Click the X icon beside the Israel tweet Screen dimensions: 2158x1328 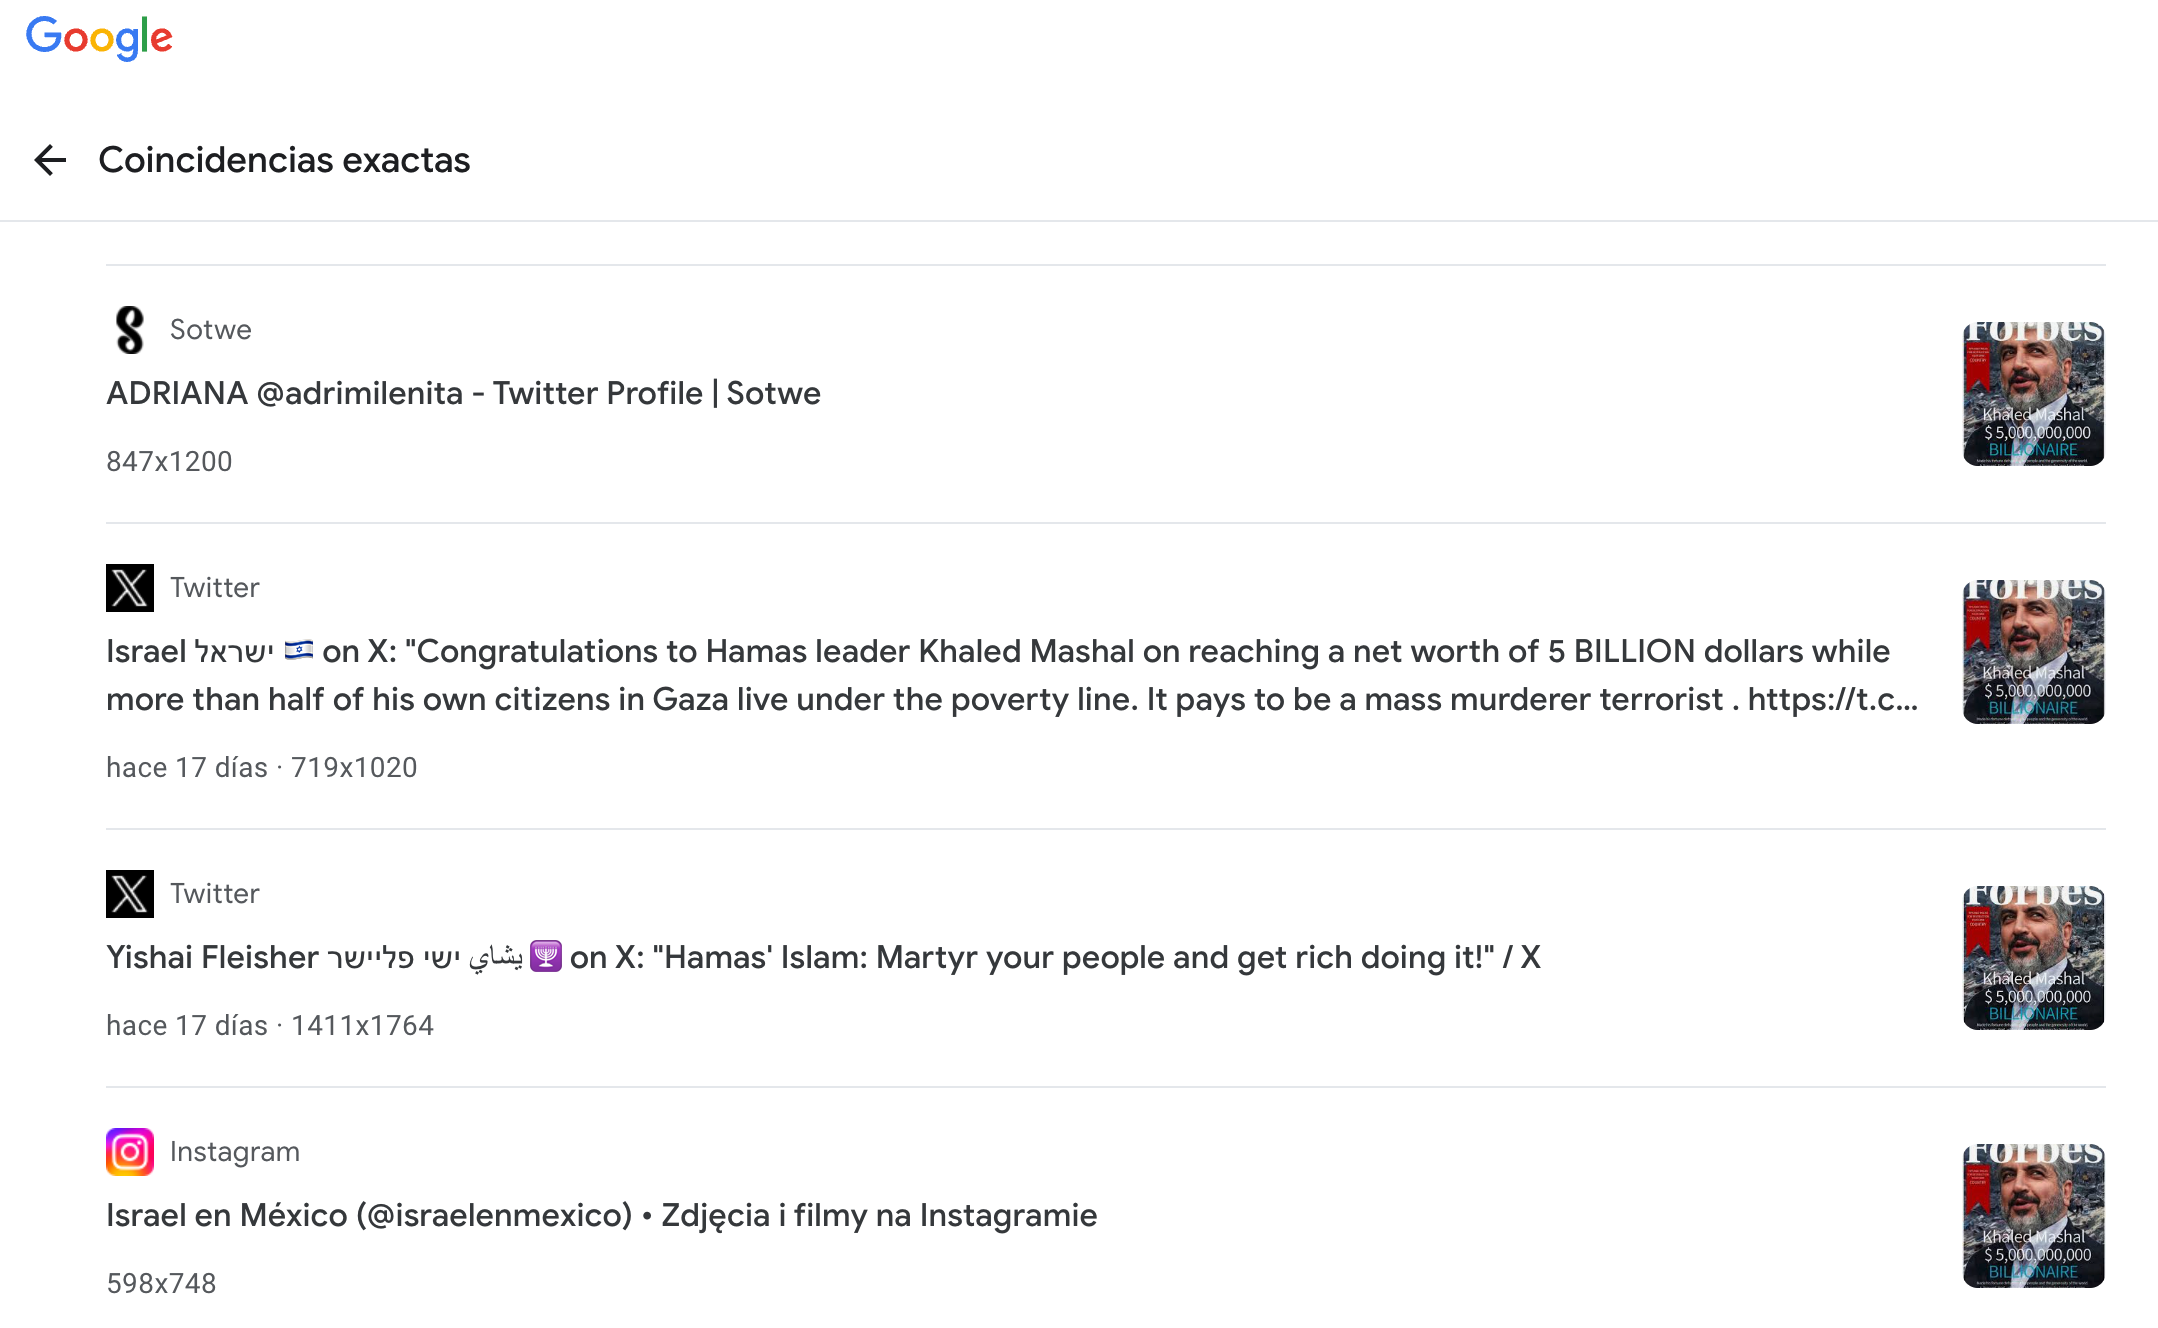click(130, 588)
